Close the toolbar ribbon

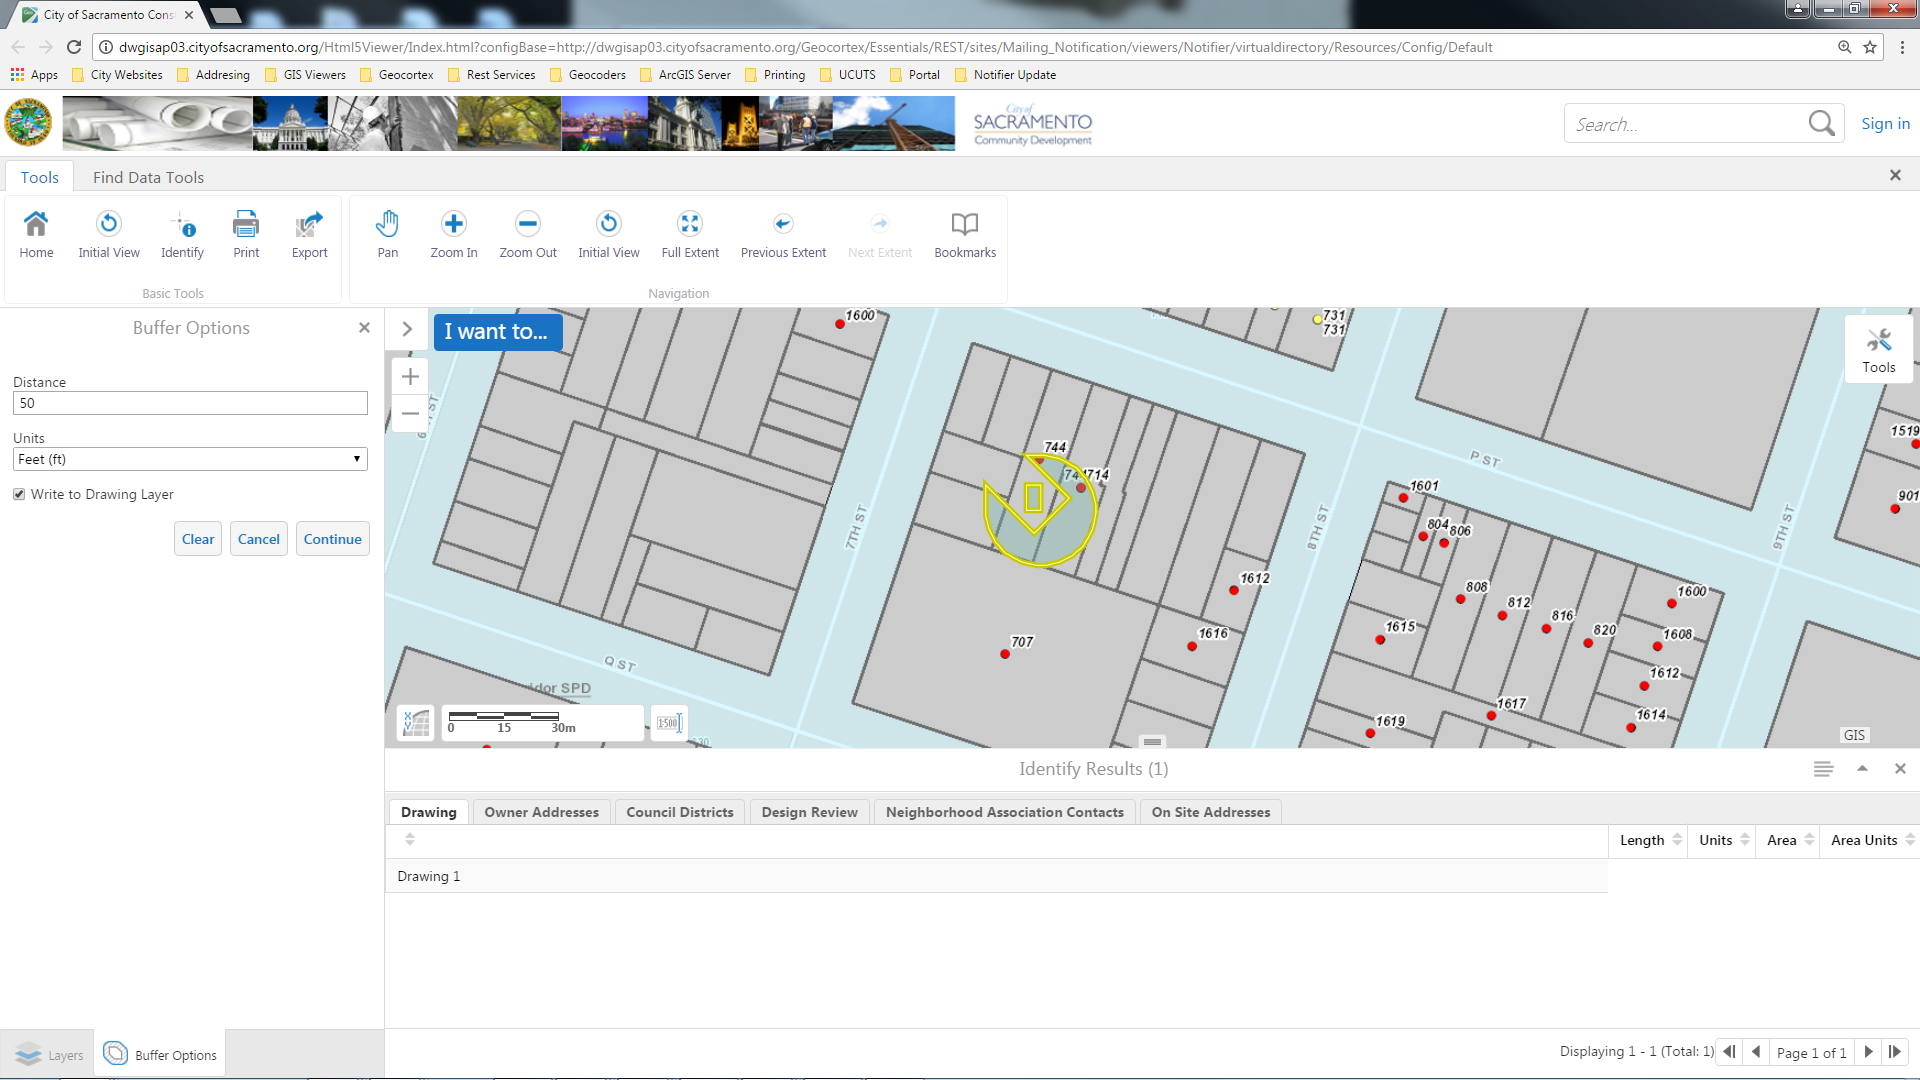point(1895,175)
